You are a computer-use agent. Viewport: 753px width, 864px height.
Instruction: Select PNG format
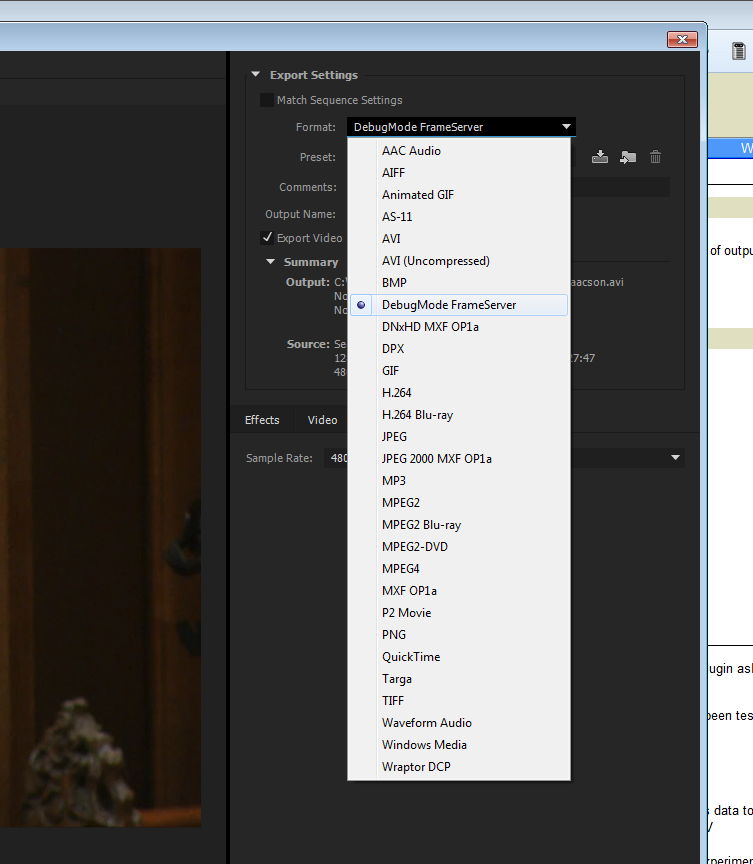tap(459, 635)
